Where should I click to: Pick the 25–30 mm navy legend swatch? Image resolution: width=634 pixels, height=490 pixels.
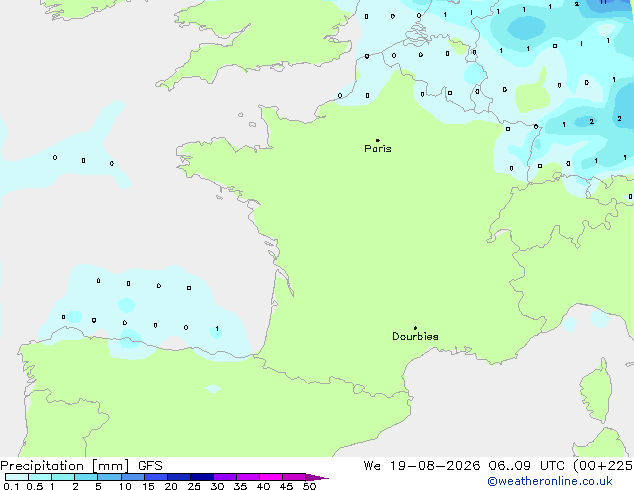point(201,477)
